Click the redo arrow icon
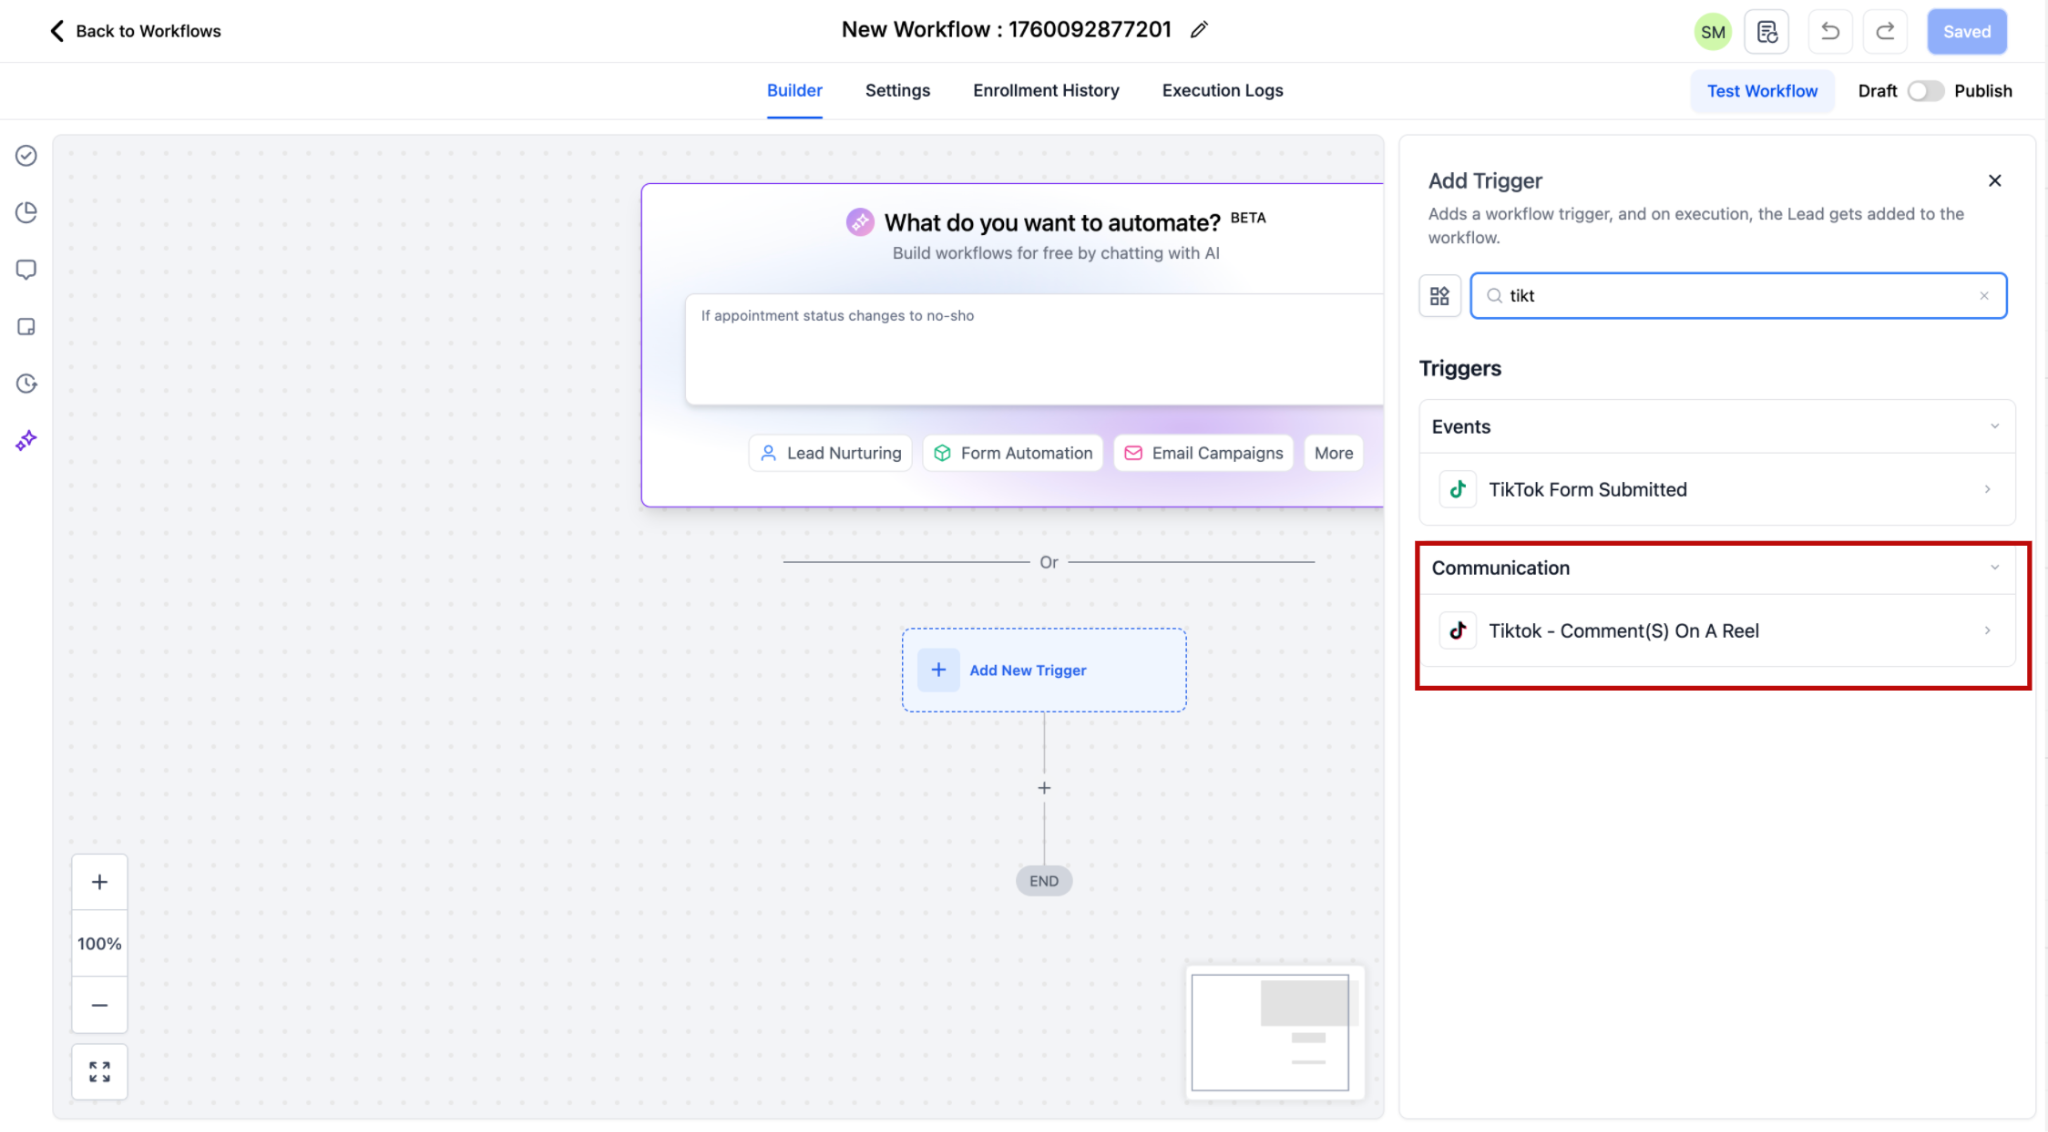Screen dimensions: 2048x1132 [x=1885, y=31]
